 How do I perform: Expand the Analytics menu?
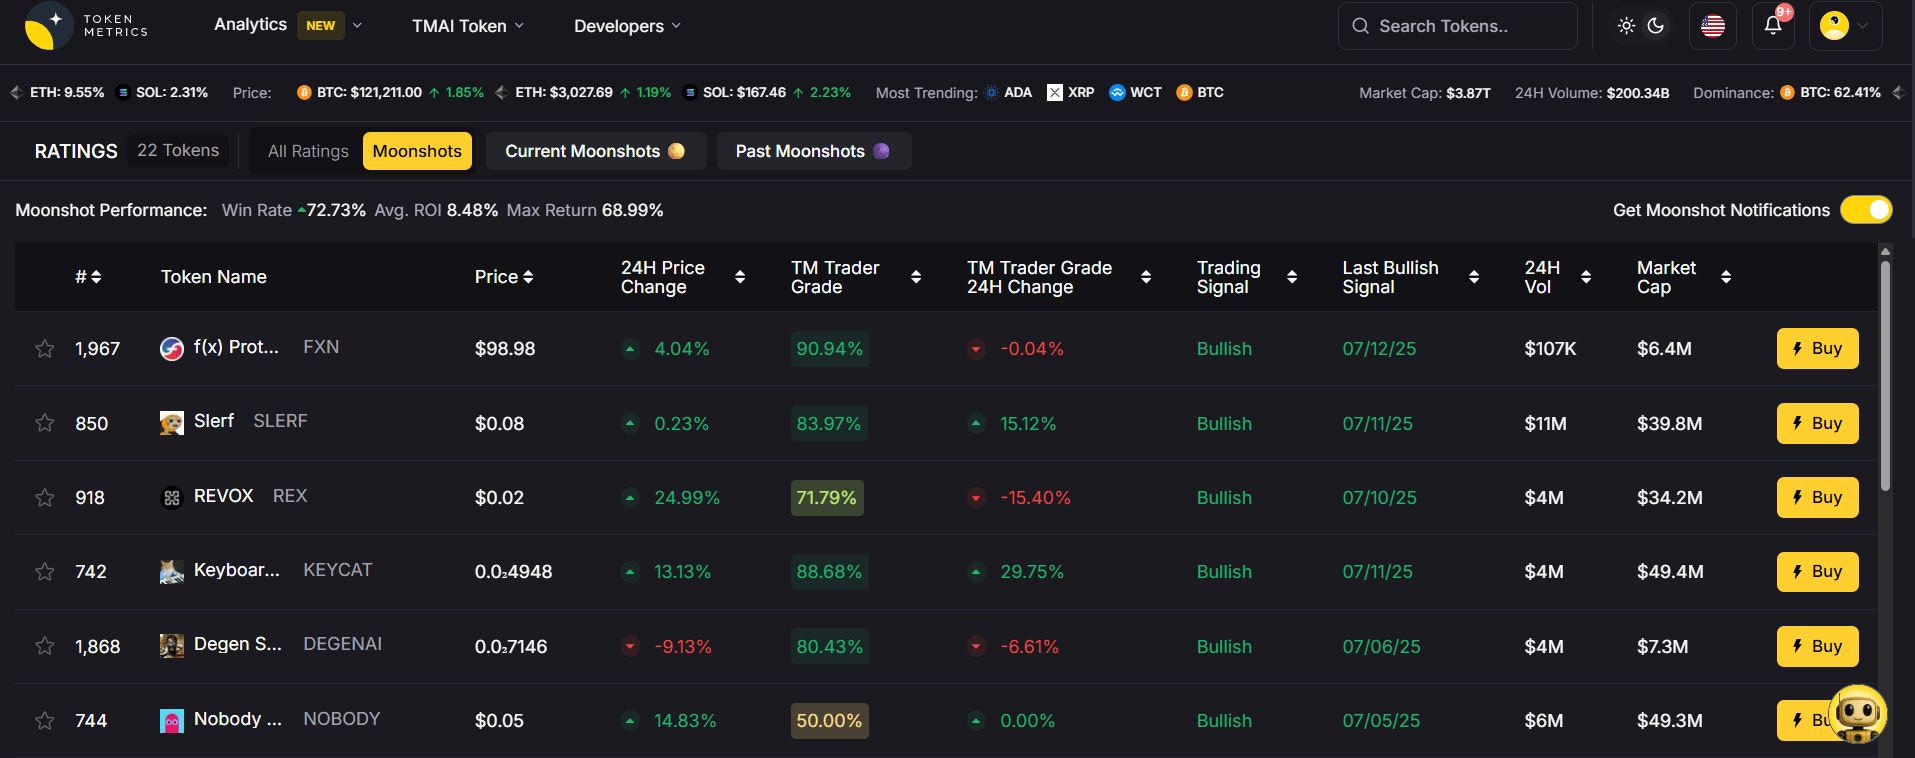click(288, 25)
